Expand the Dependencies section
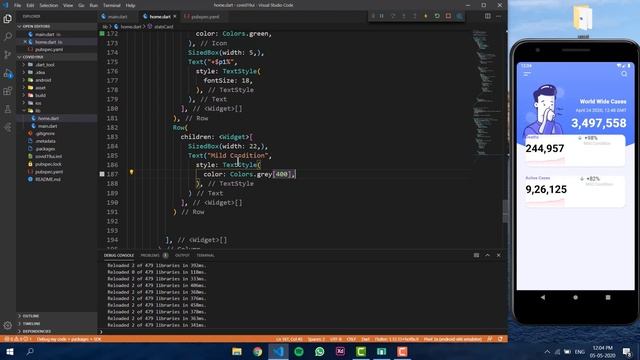Image resolution: width=640 pixels, height=360 pixels. (57, 331)
